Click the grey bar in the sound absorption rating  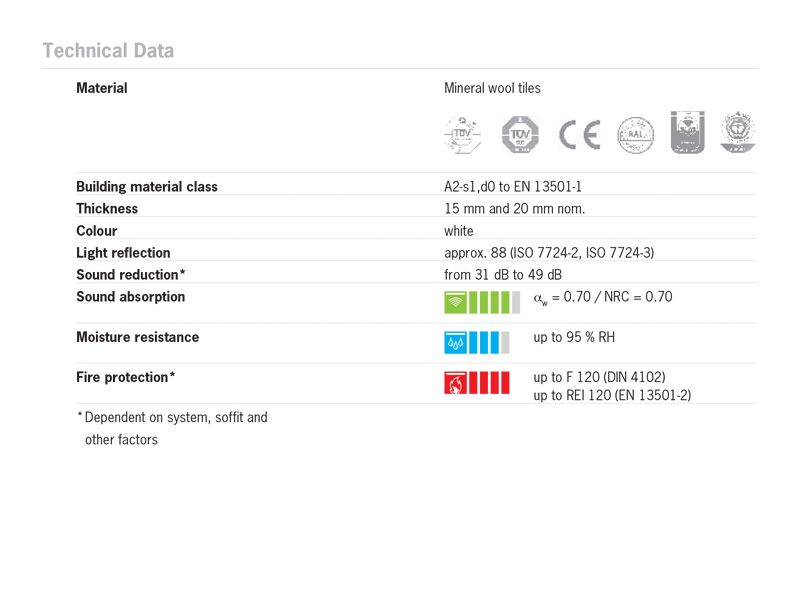(516, 301)
